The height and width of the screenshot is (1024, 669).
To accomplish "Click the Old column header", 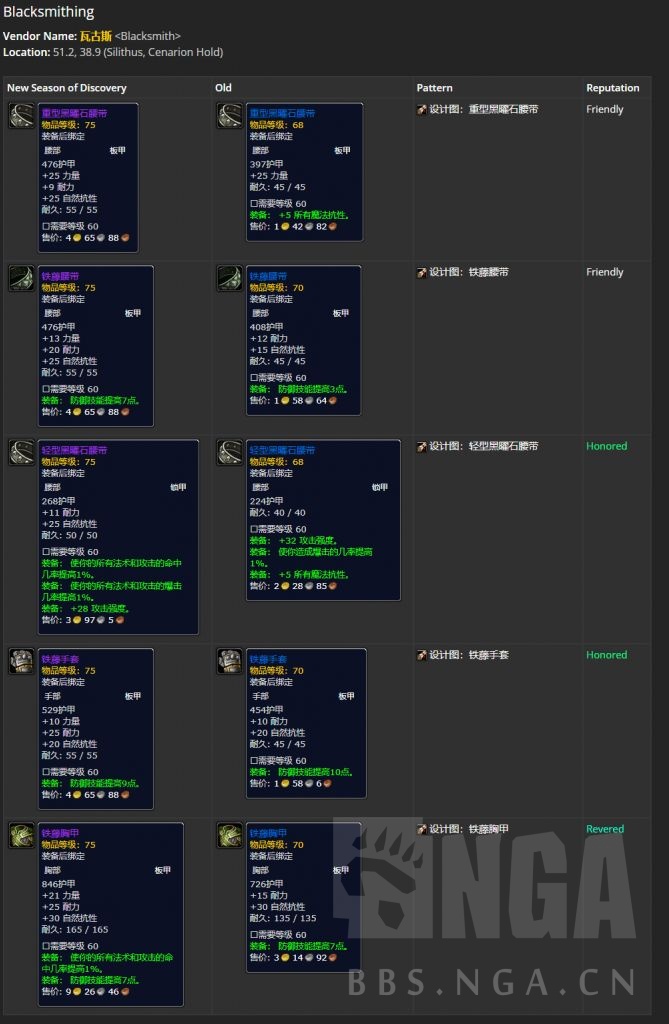I will tap(224, 88).
